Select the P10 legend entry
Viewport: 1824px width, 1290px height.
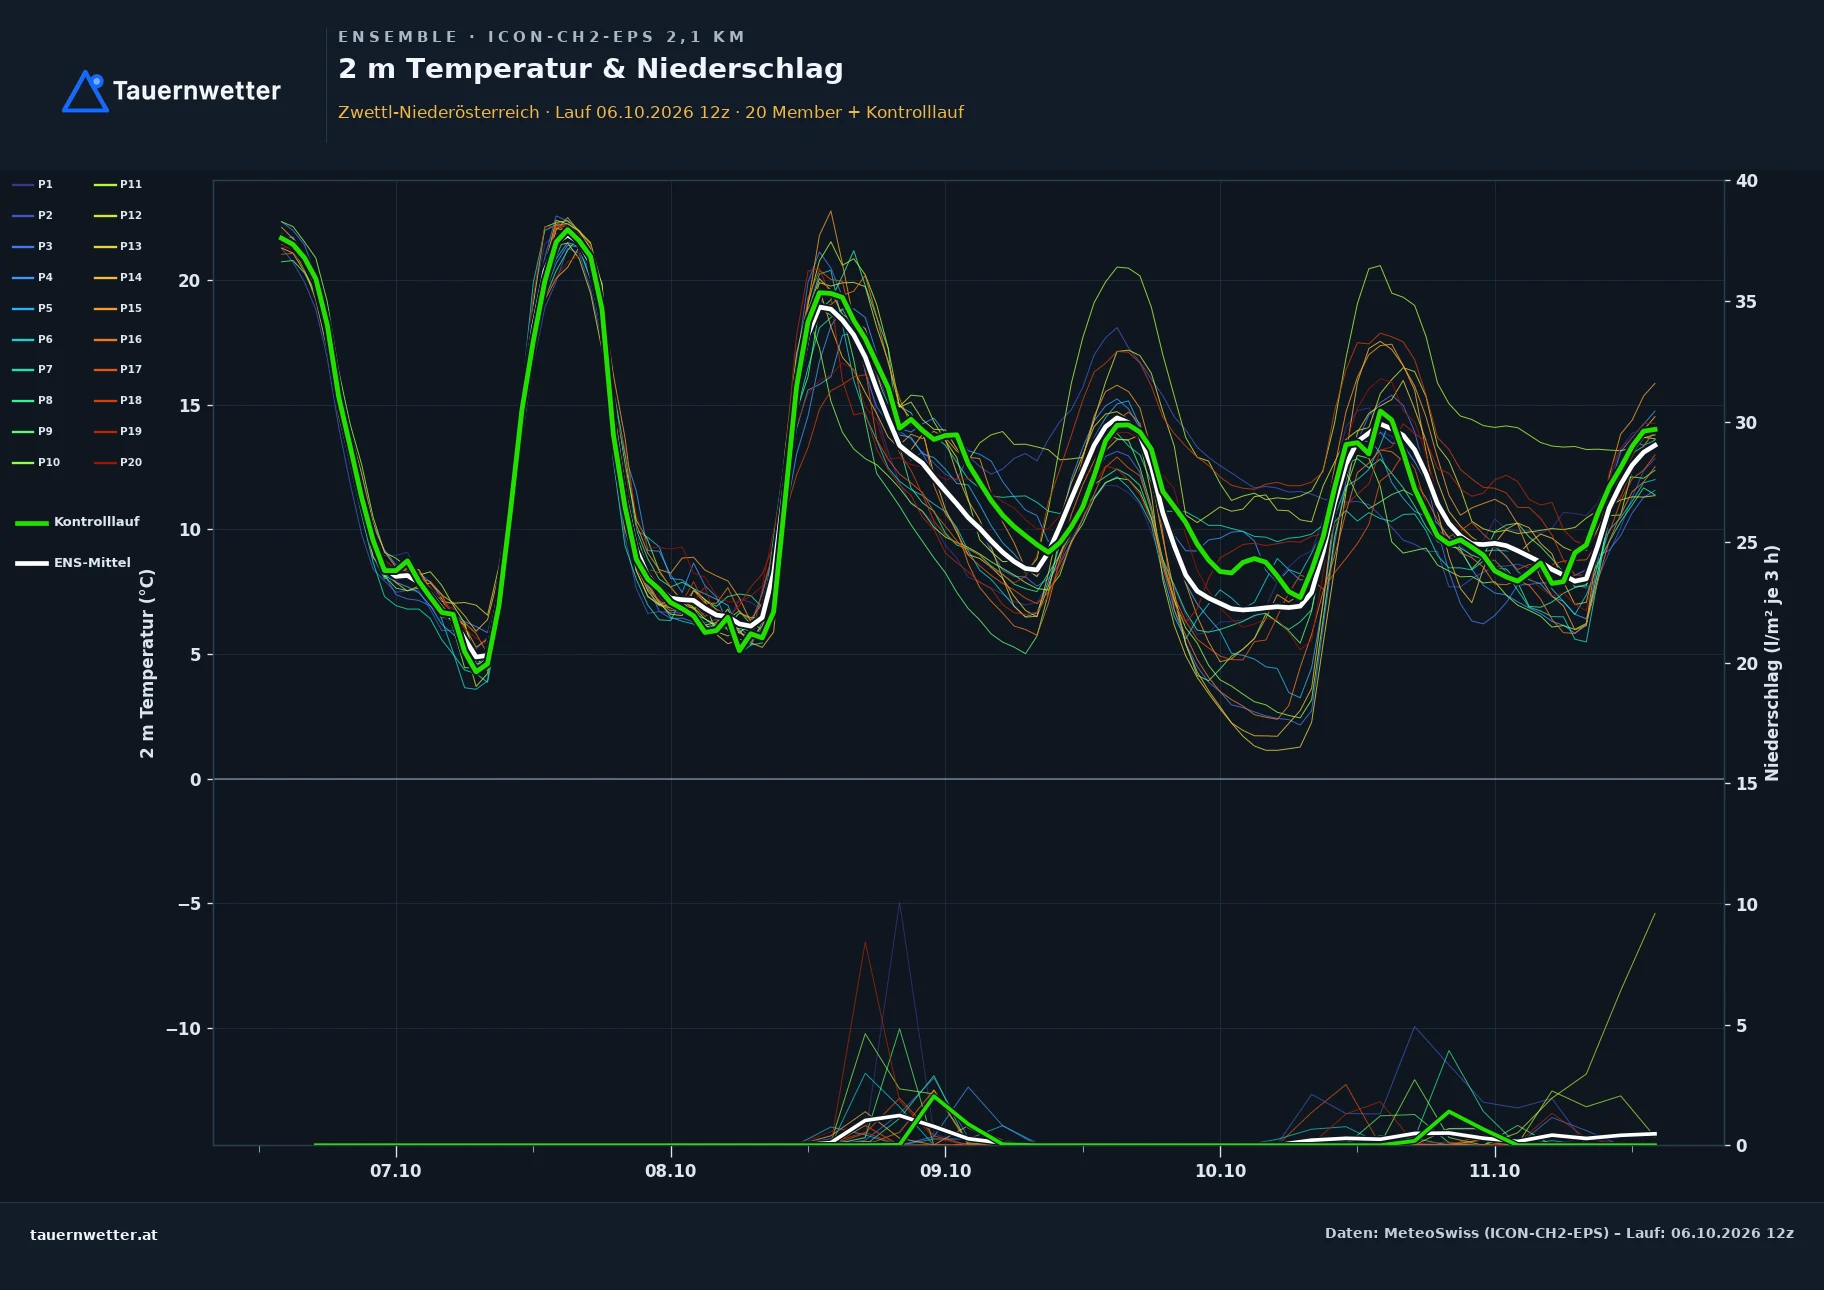(36, 462)
